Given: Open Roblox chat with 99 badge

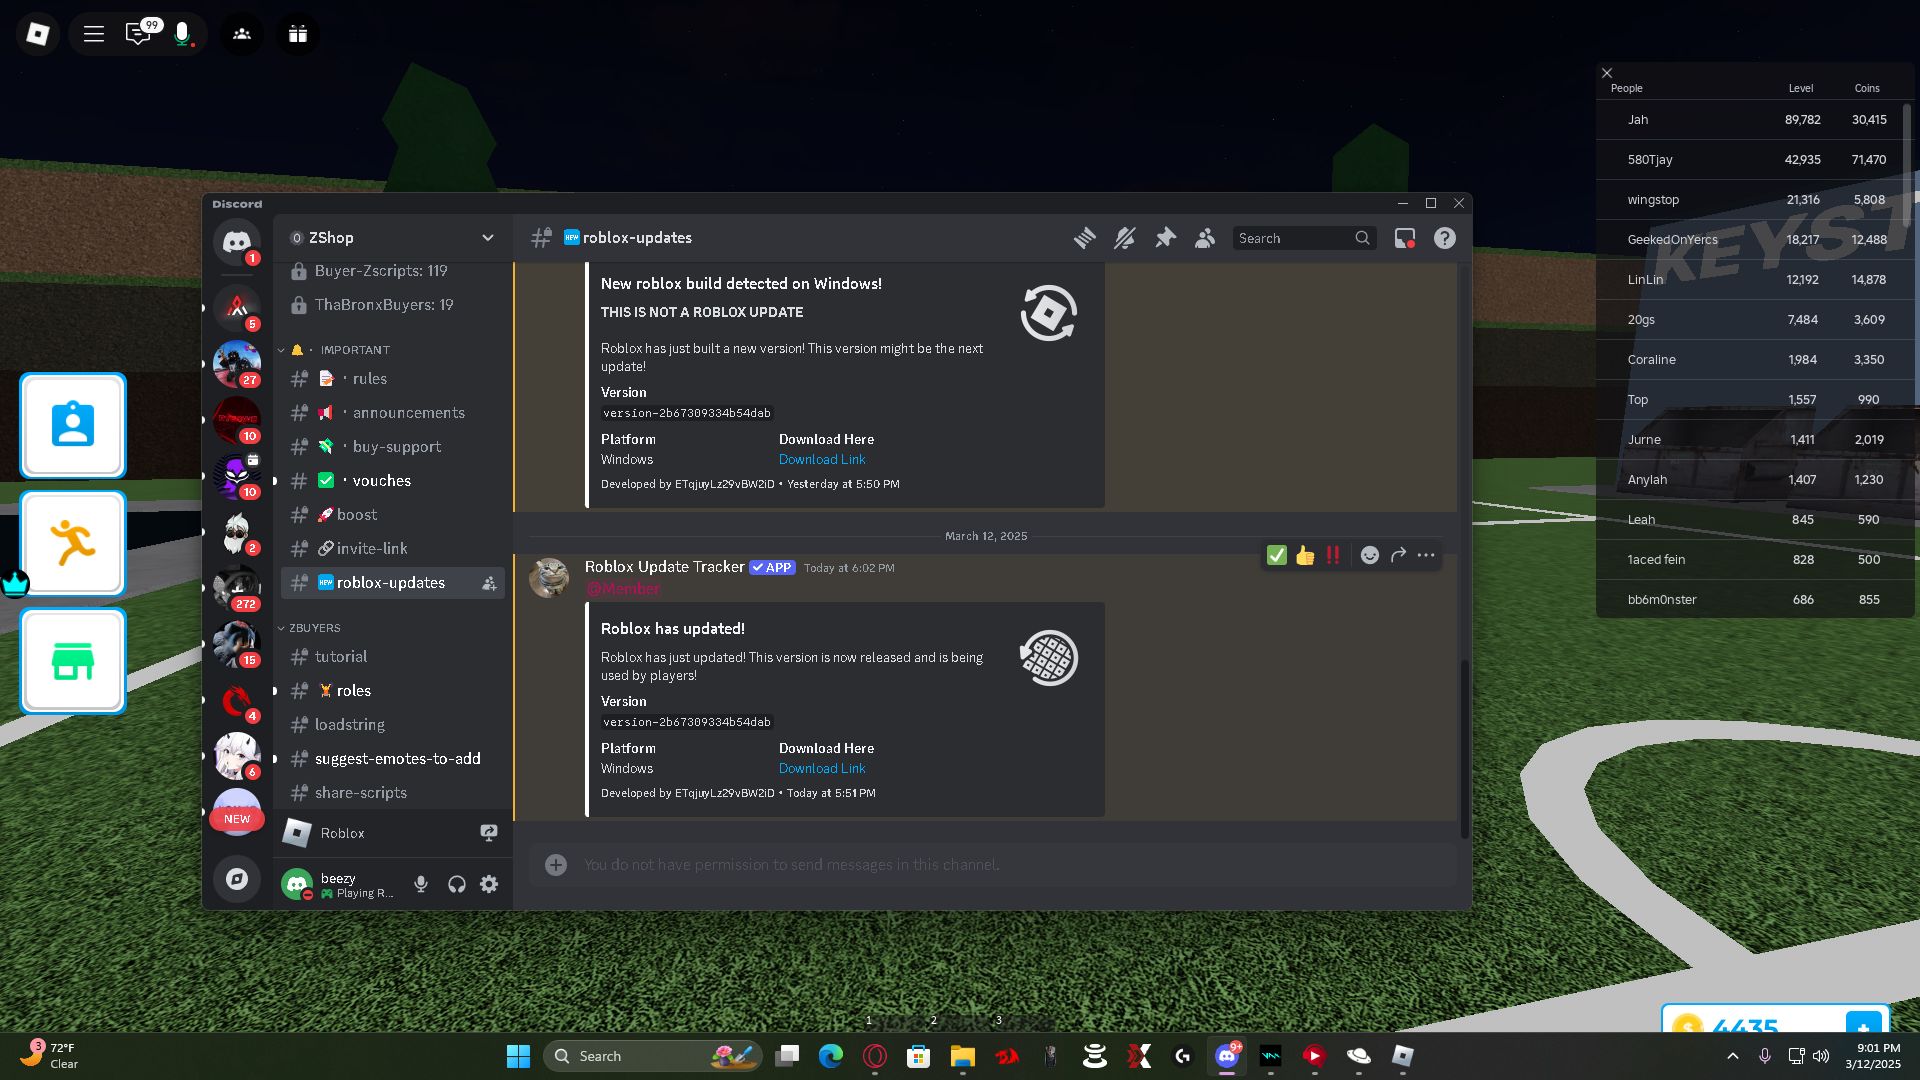Looking at the screenshot, I should (138, 34).
